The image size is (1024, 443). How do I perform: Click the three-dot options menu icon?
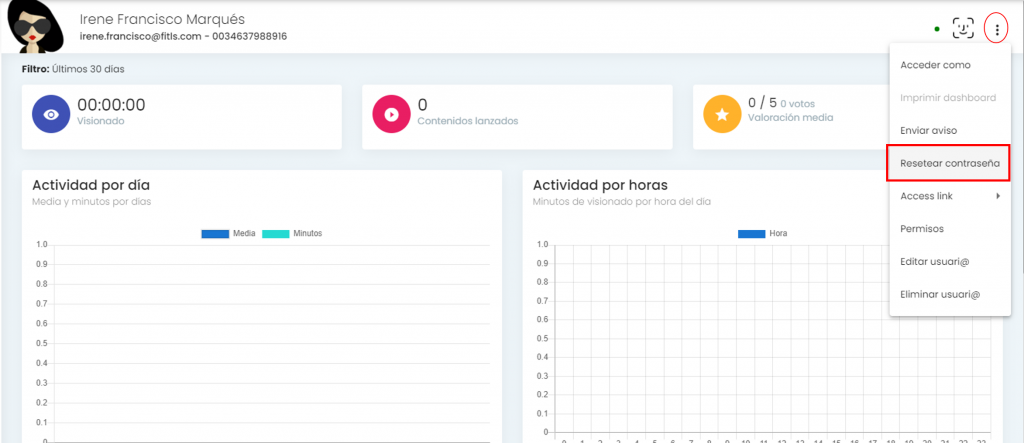coord(996,29)
